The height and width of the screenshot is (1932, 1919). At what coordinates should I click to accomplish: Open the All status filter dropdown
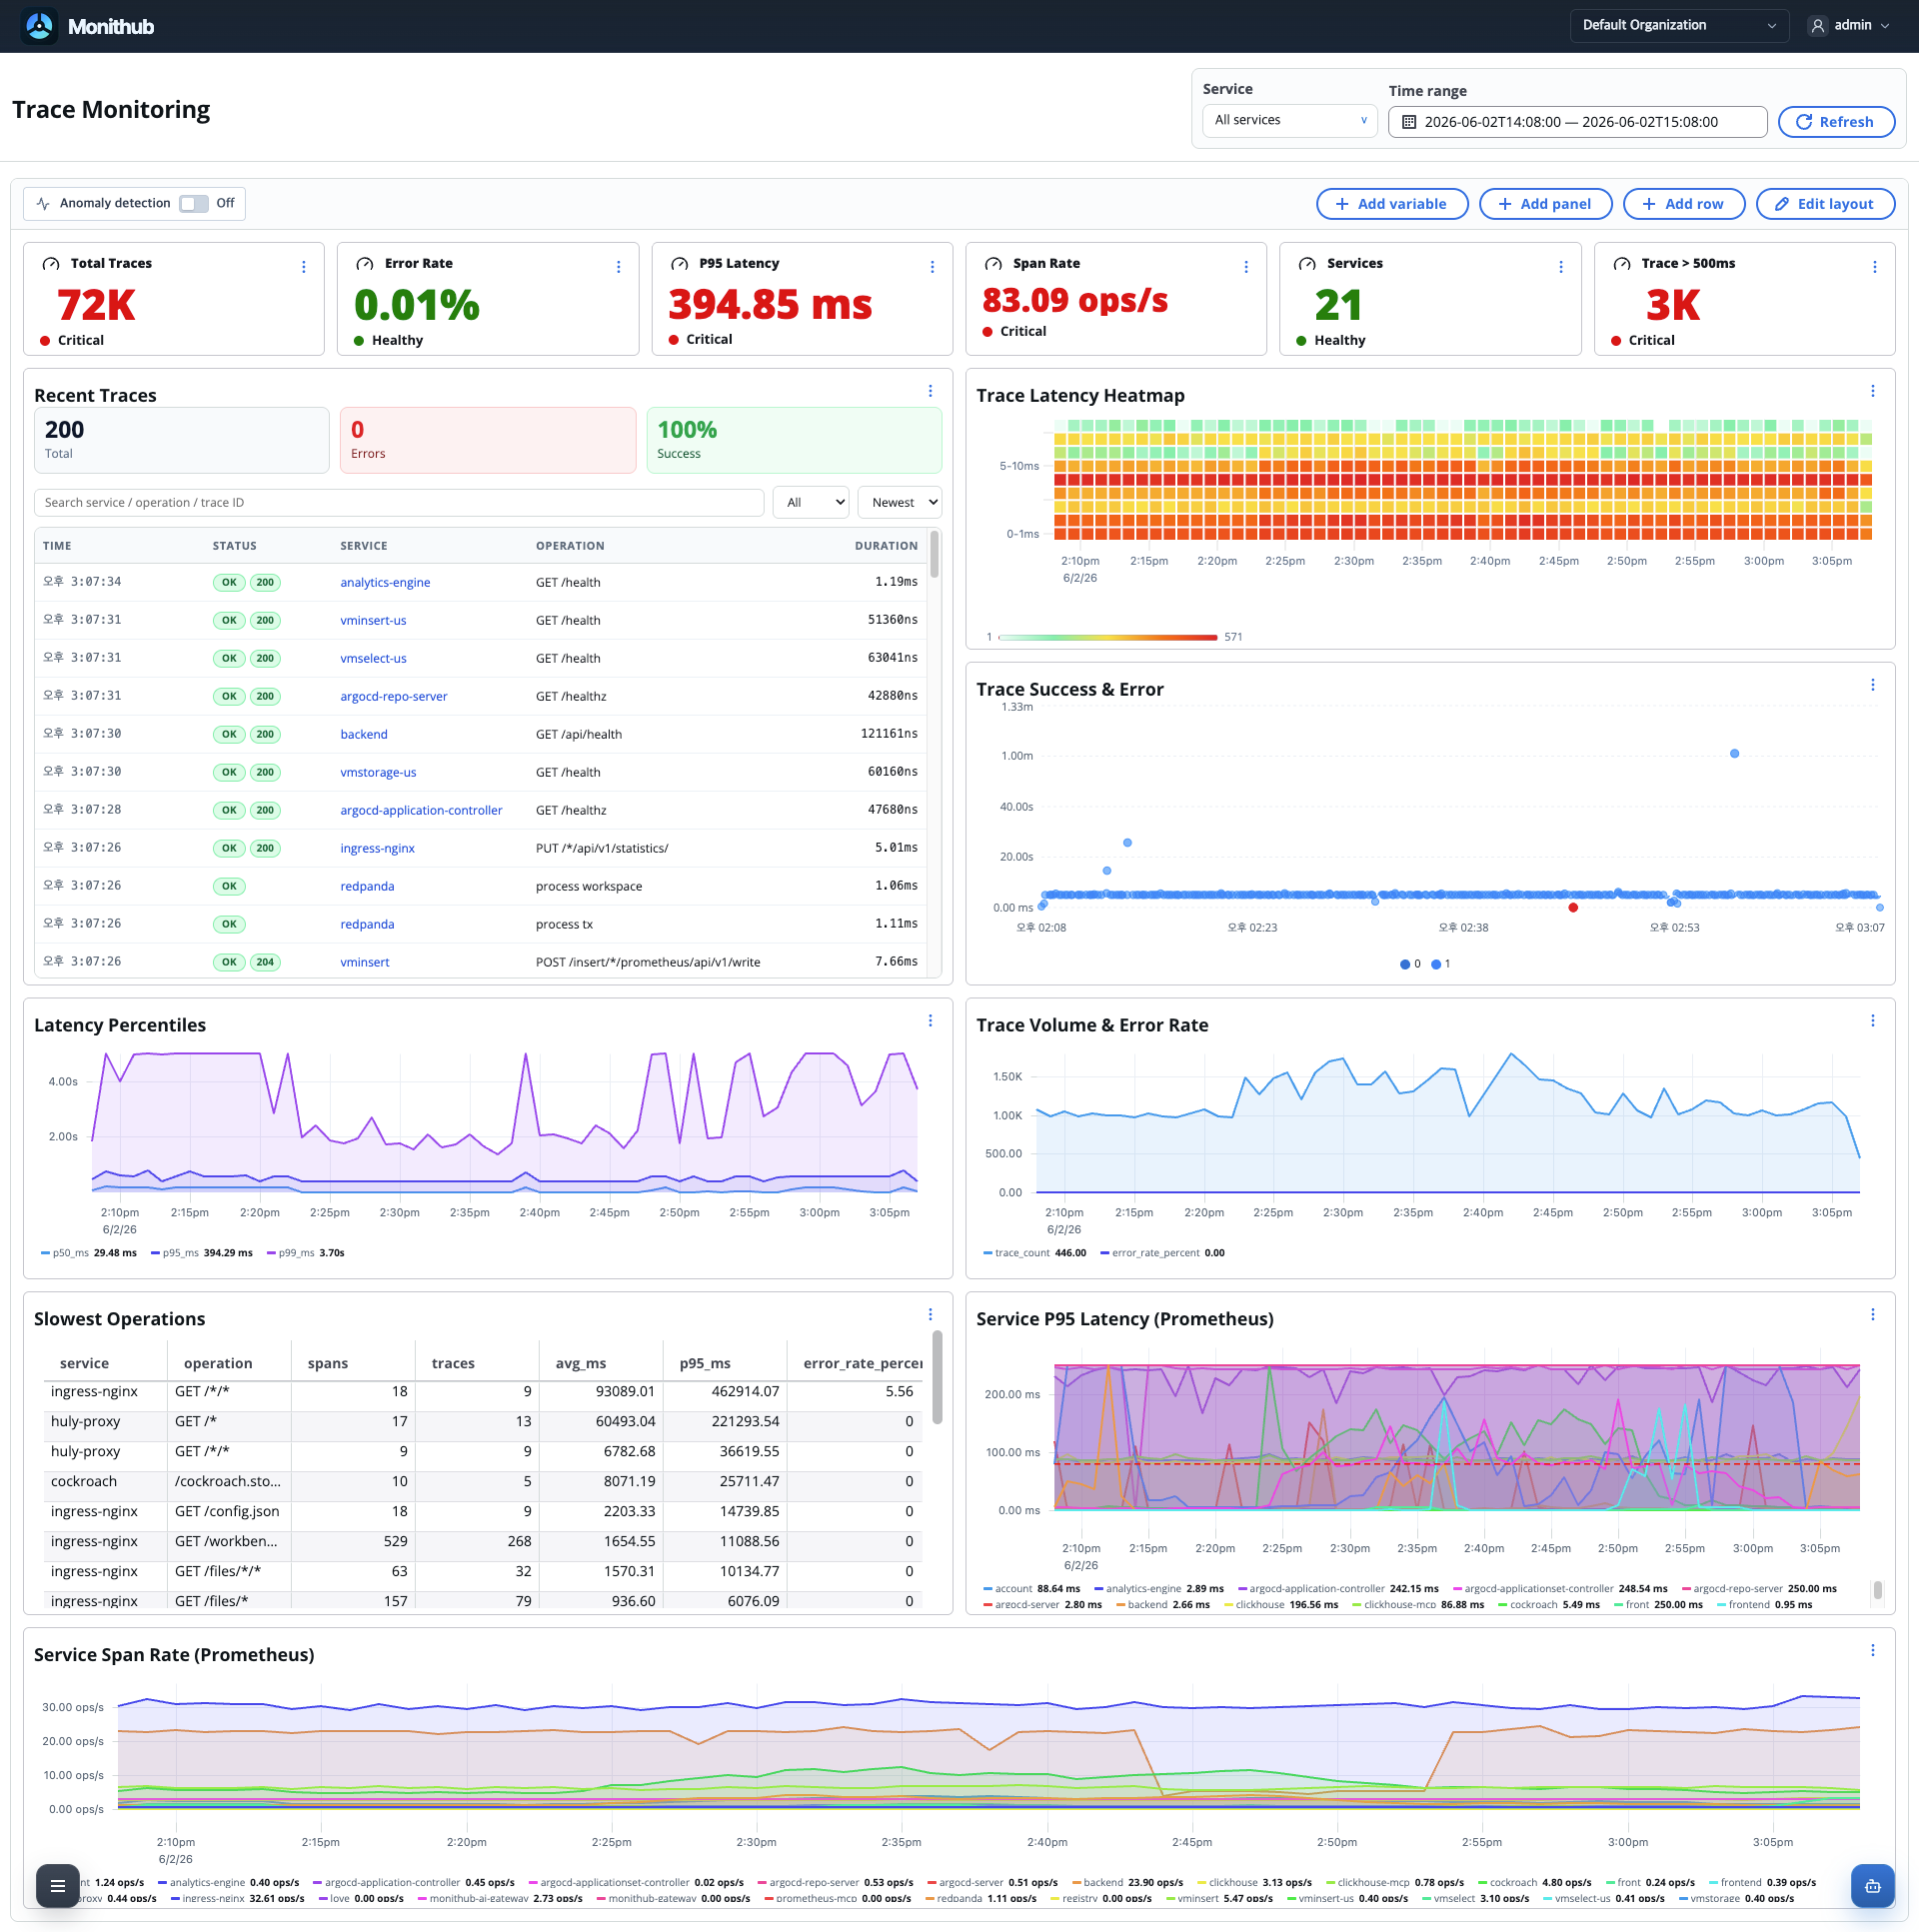pos(810,503)
